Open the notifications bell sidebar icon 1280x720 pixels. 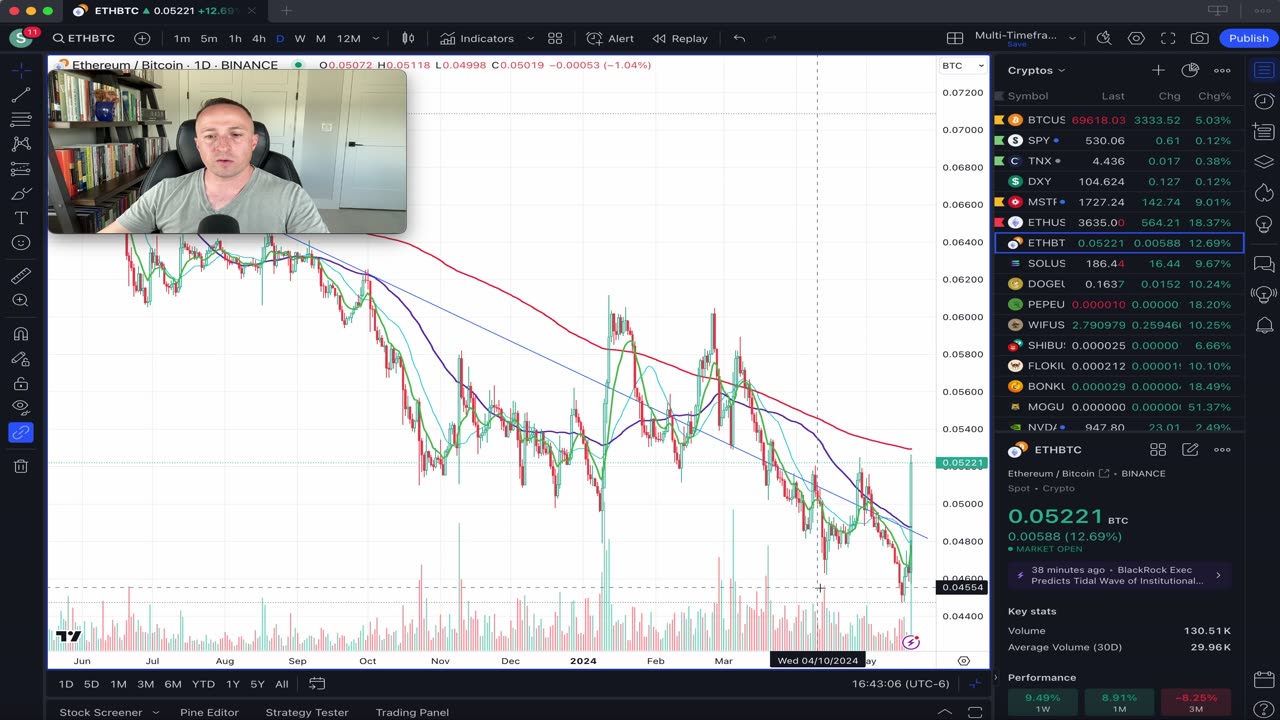click(1264, 325)
